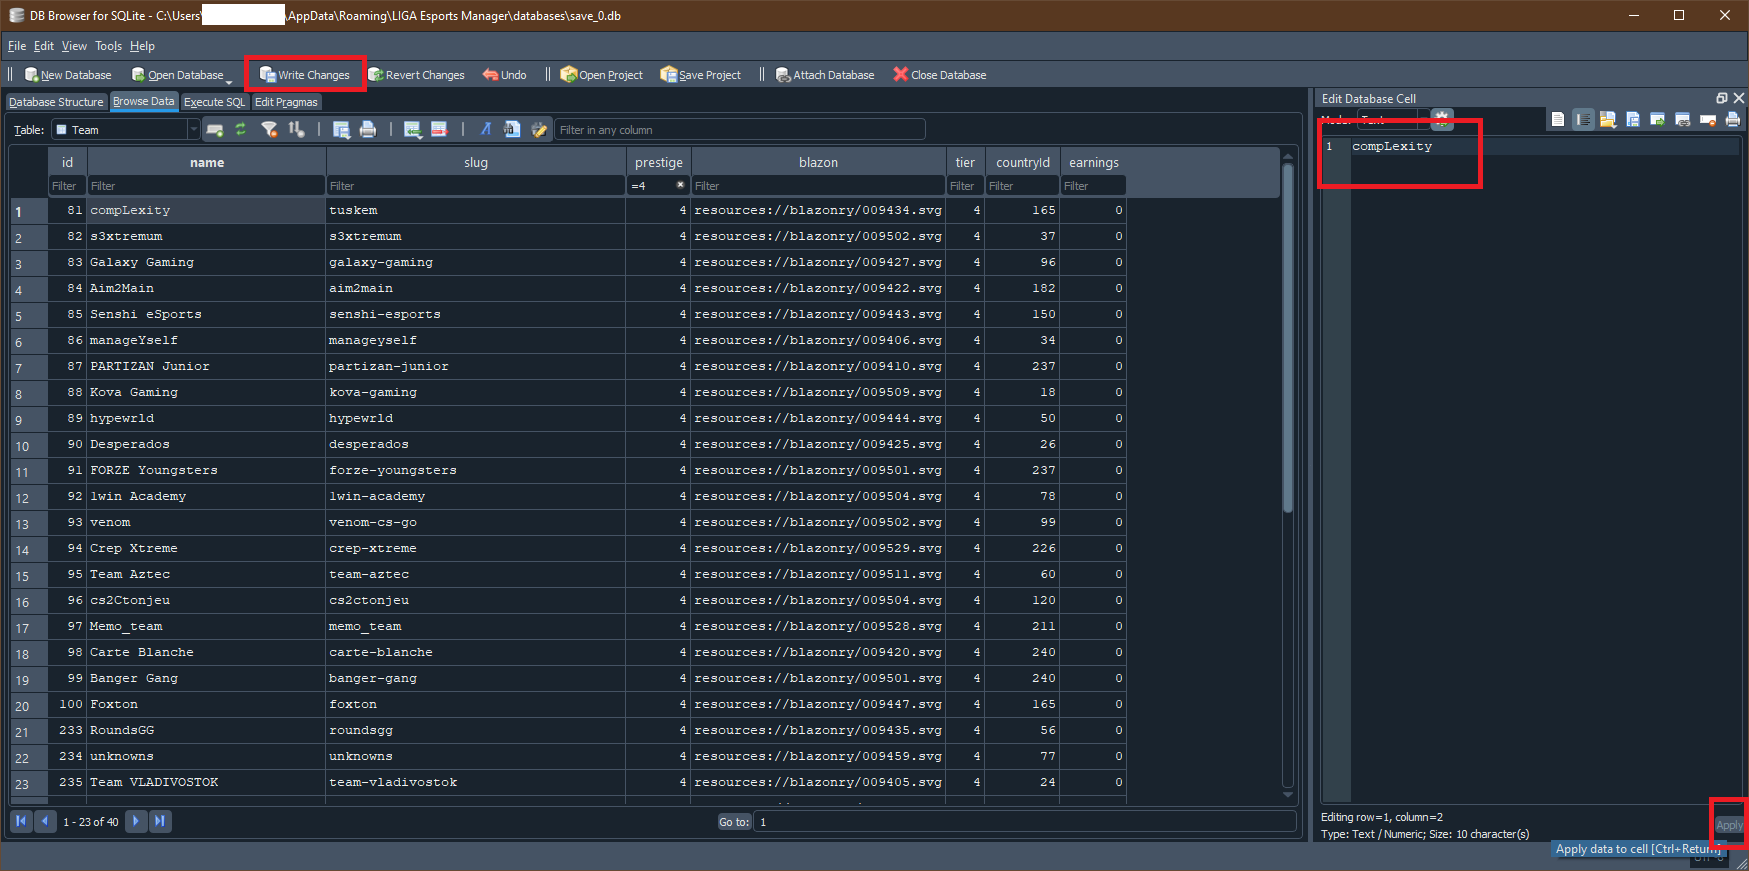Click Revert Changes in the toolbar

point(416,75)
